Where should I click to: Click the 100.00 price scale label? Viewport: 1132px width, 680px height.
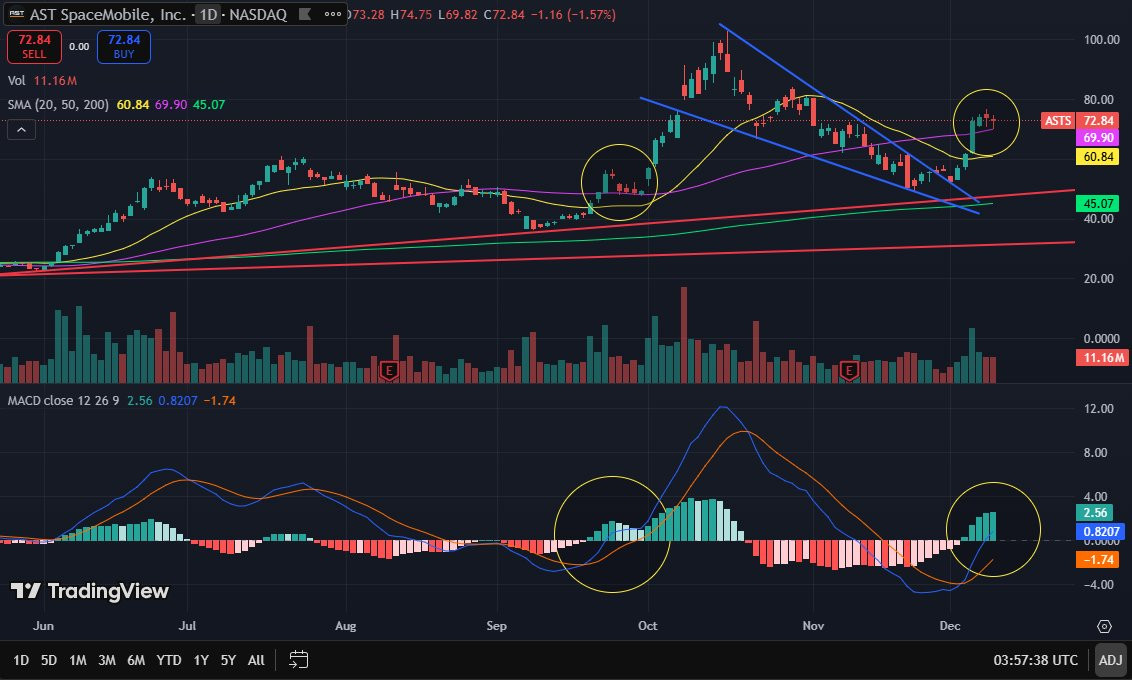(1101, 40)
